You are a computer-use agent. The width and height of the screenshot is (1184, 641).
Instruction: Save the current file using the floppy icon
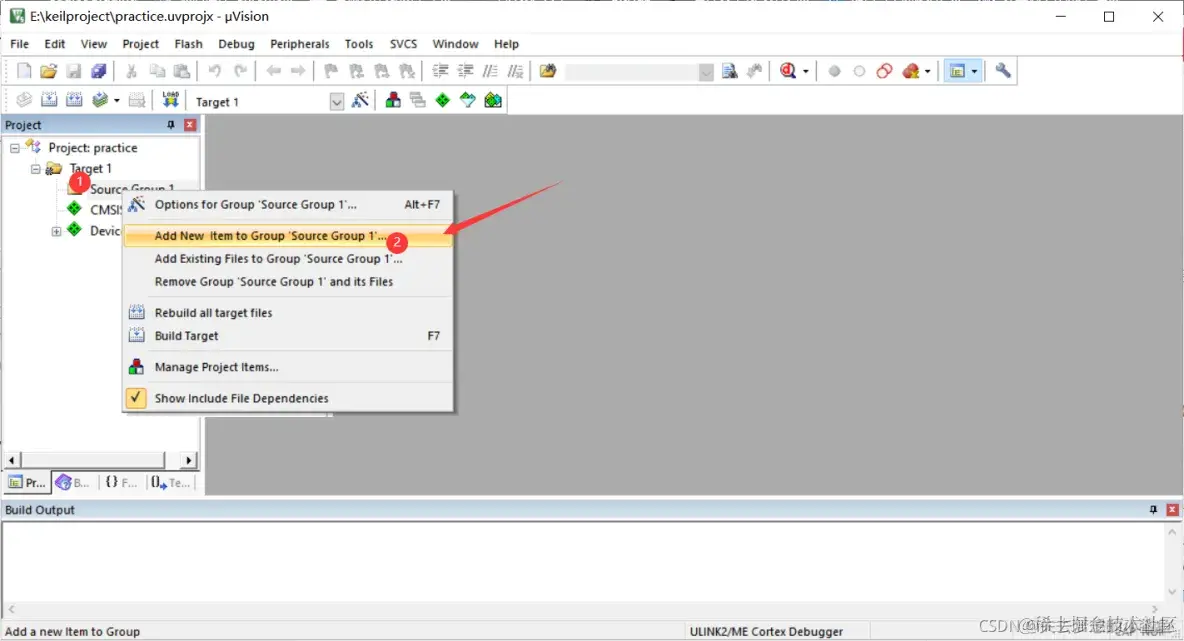[x=73, y=71]
